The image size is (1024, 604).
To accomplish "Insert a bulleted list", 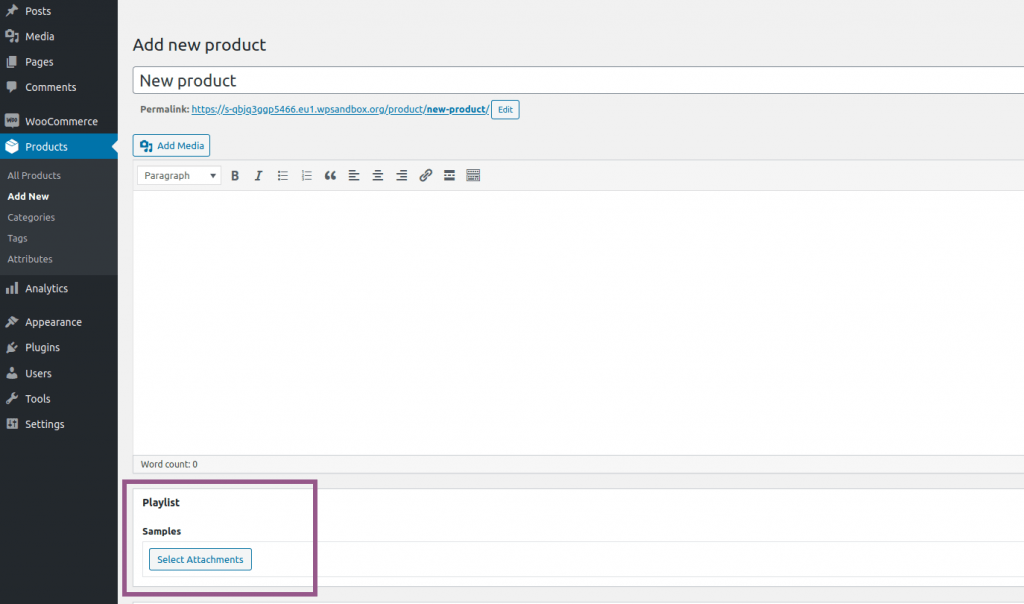I will point(283,176).
